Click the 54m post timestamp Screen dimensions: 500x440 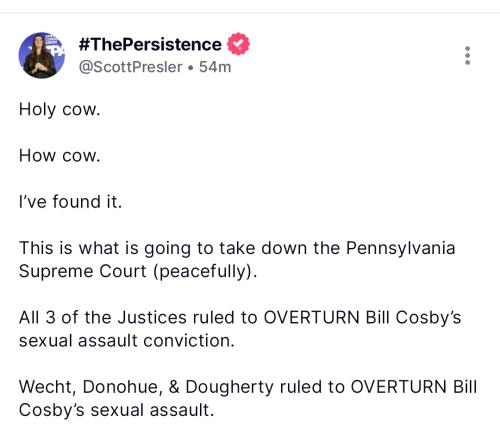[x=215, y=67]
